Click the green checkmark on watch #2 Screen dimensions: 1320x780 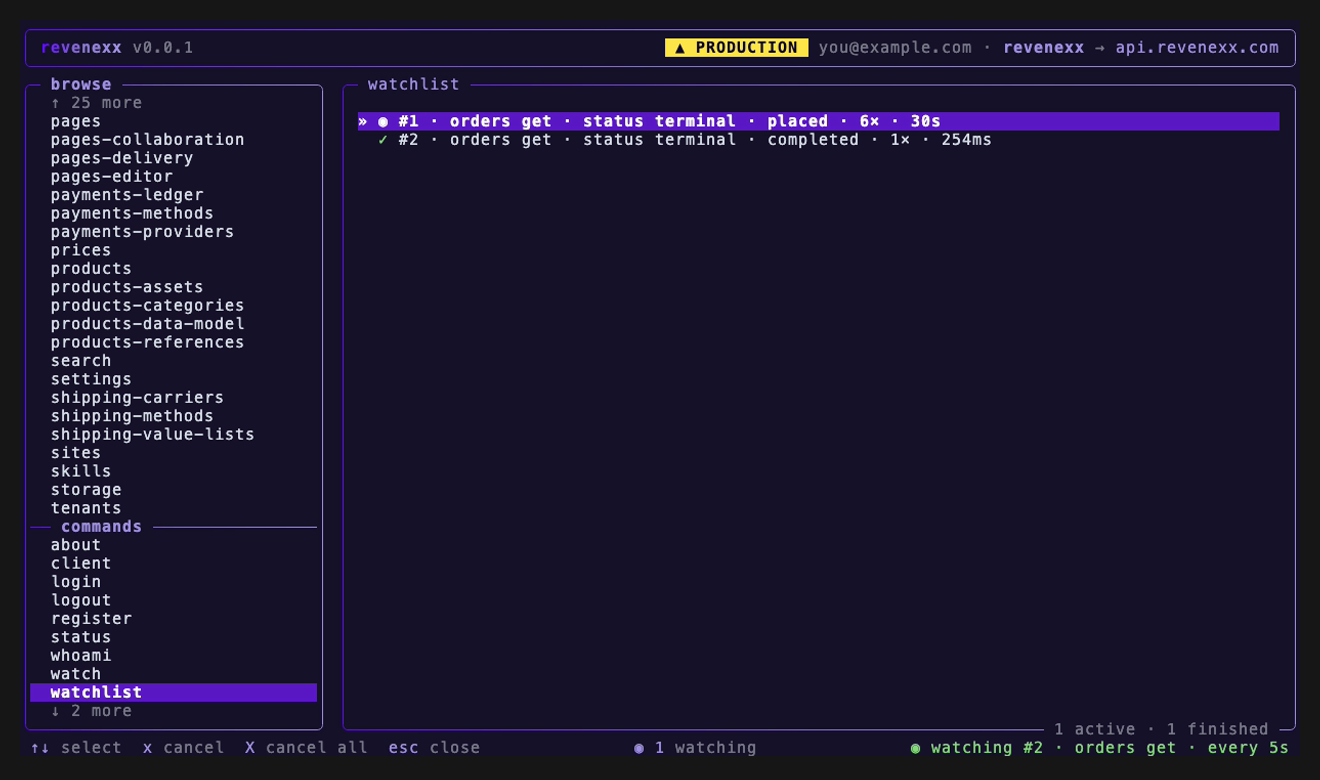(x=383, y=140)
